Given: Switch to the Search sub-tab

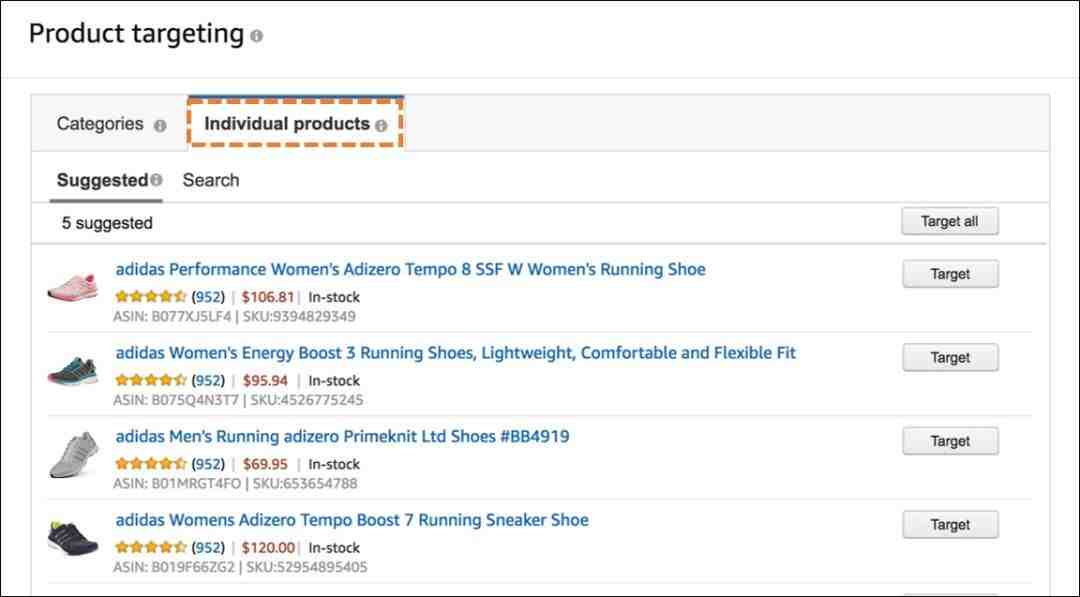Looking at the screenshot, I should (x=211, y=180).
